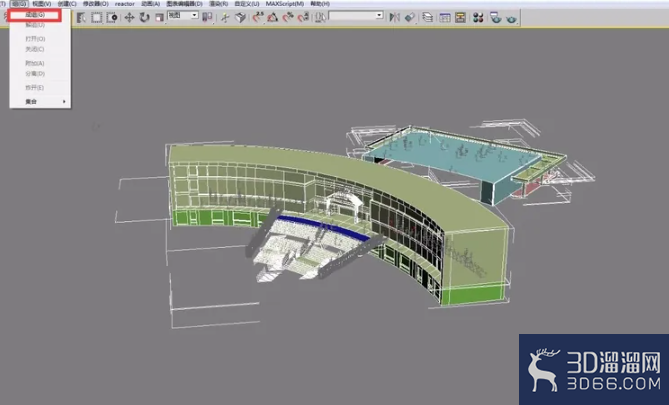The width and height of the screenshot is (669, 405).
Task: Open the 创建(C) menu
Action: pos(67,4)
